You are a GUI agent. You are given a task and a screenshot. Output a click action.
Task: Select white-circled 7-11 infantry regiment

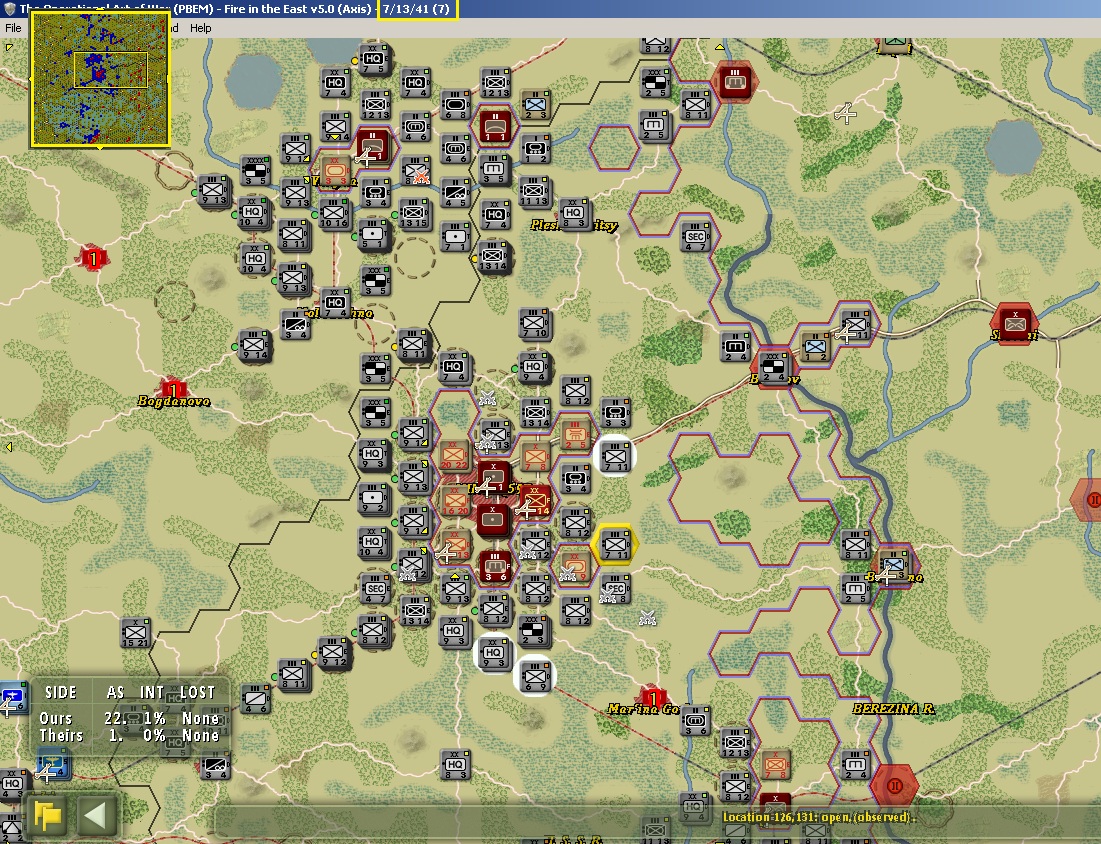click(615, 456)
